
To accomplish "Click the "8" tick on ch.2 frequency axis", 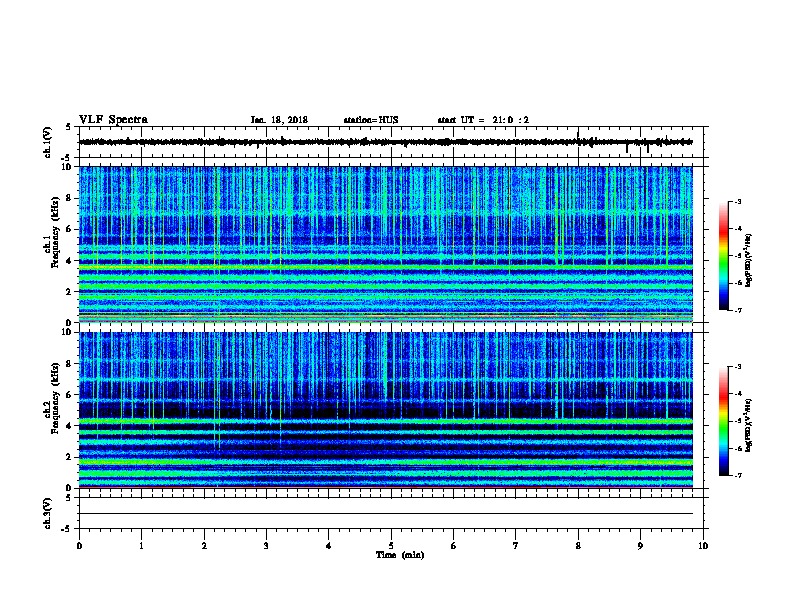I will click(69, 364).
